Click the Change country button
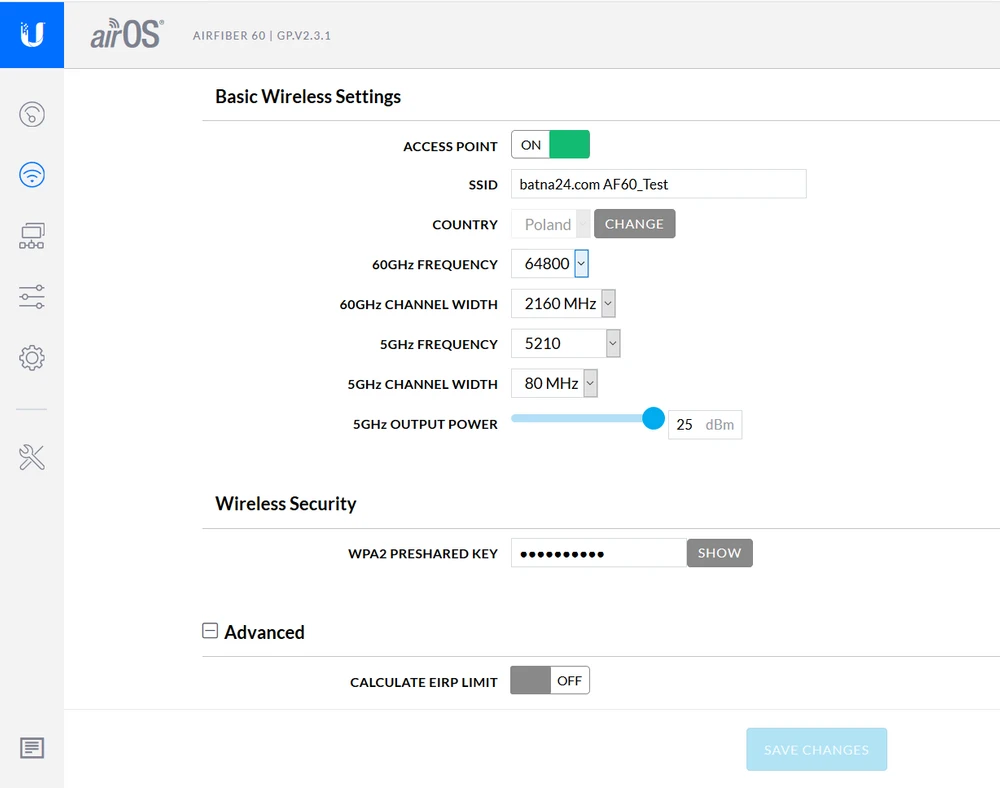The width and height of the screenshot is (1000, 788). coord(634,224)
